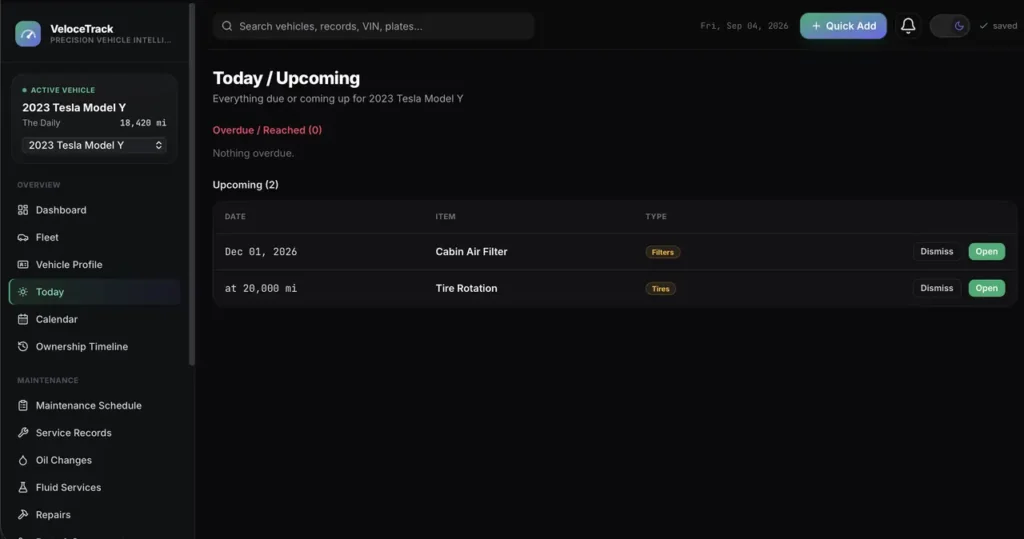This screenshot has height=539, width=1024.
Task: Click the "Nothing overdue." message
Action: 253,153
